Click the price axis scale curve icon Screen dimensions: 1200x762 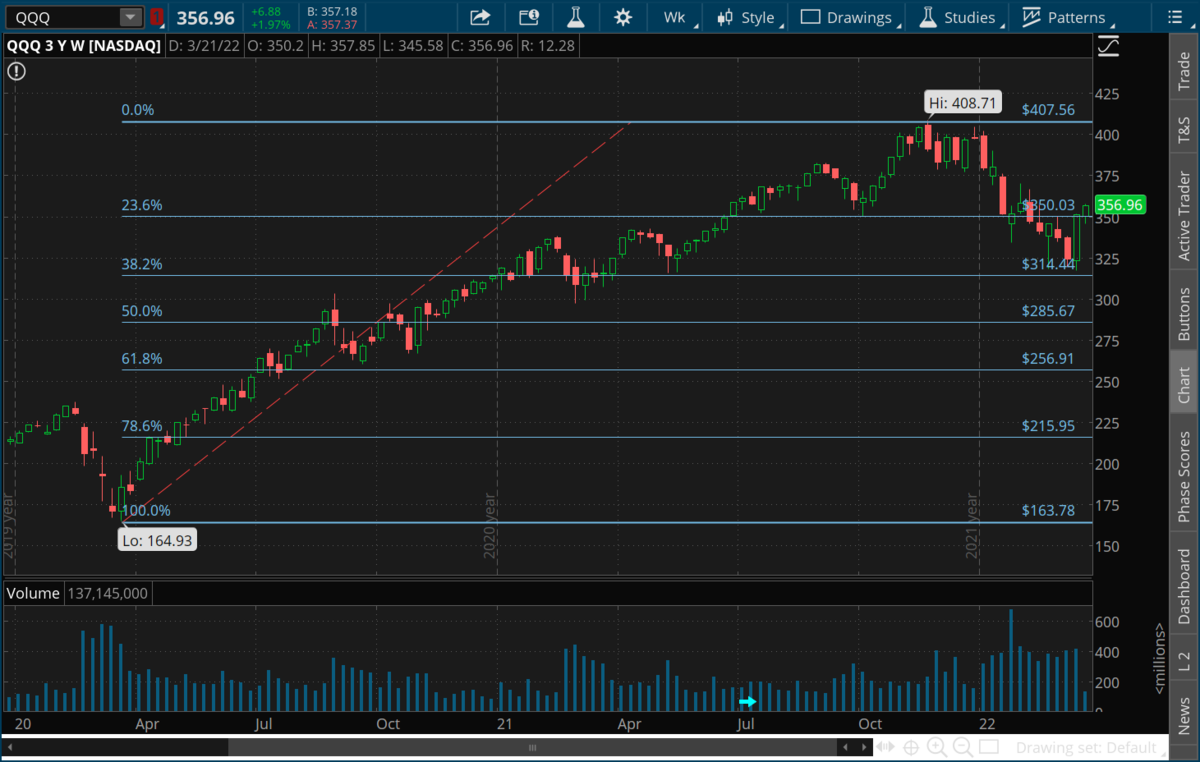(x=1108, y=45)
